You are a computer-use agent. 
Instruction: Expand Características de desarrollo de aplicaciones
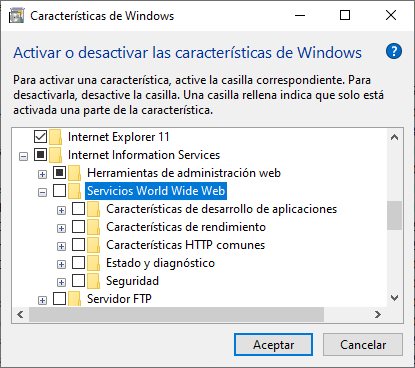[x=61, y=210]
